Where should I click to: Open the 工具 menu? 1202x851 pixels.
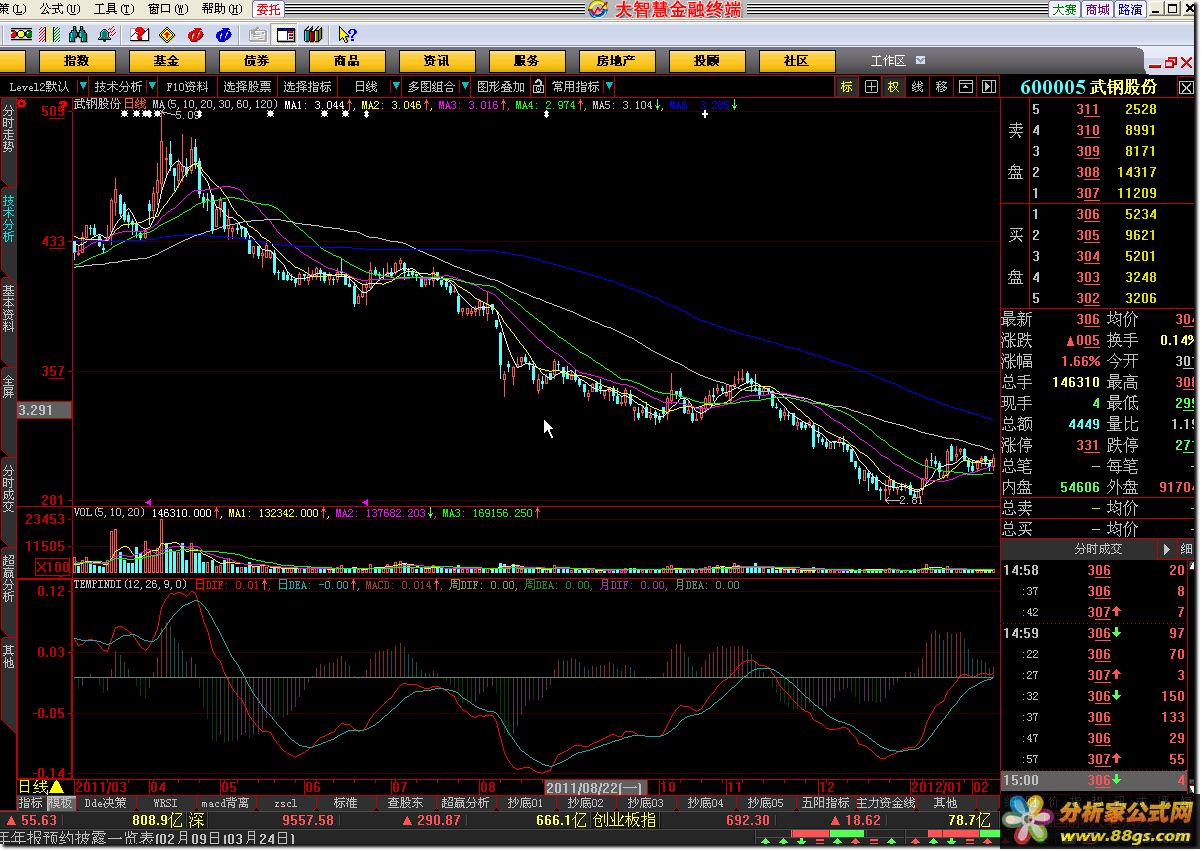pos(112,9)
